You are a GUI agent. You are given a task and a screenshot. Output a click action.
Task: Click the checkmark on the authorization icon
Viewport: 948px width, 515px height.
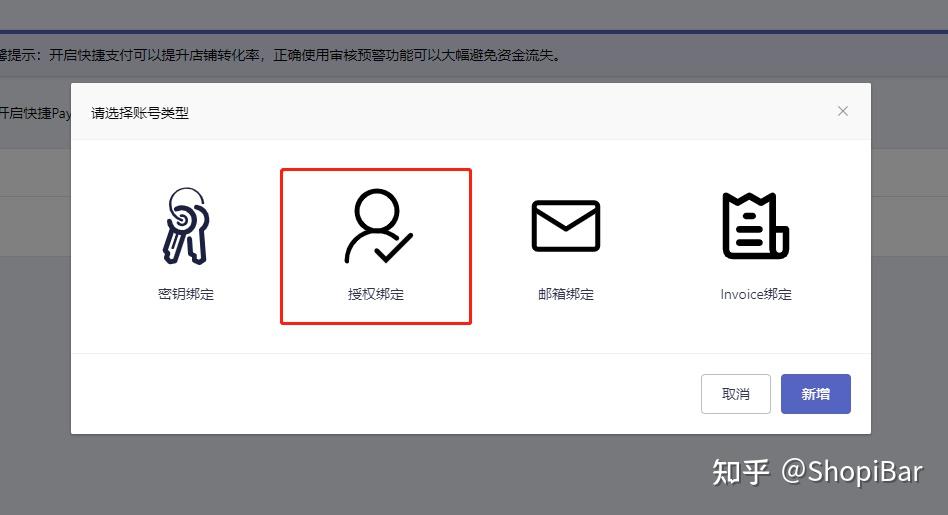393,247
